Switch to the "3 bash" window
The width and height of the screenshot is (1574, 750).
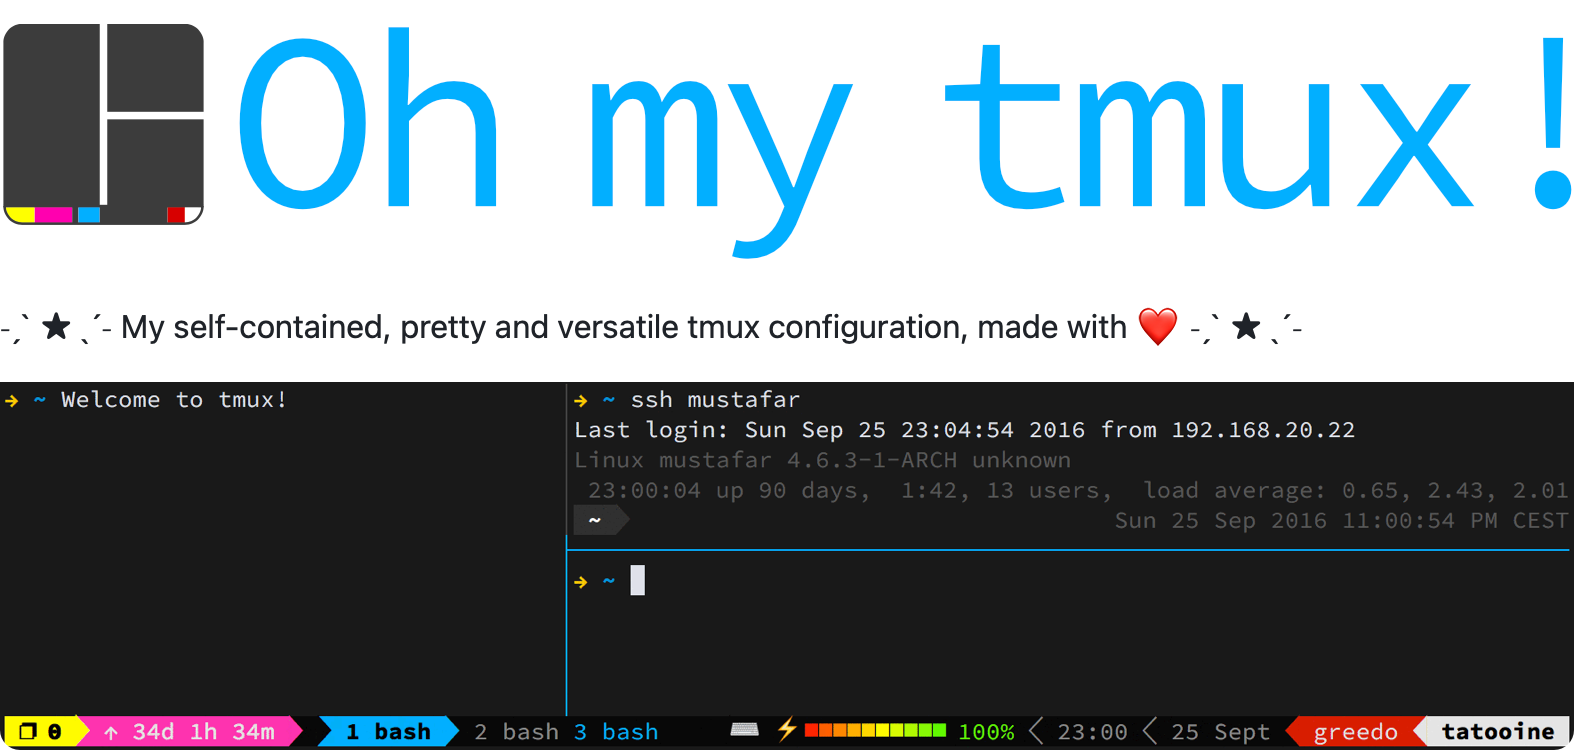pyautogui.click(x=616, y=732)
